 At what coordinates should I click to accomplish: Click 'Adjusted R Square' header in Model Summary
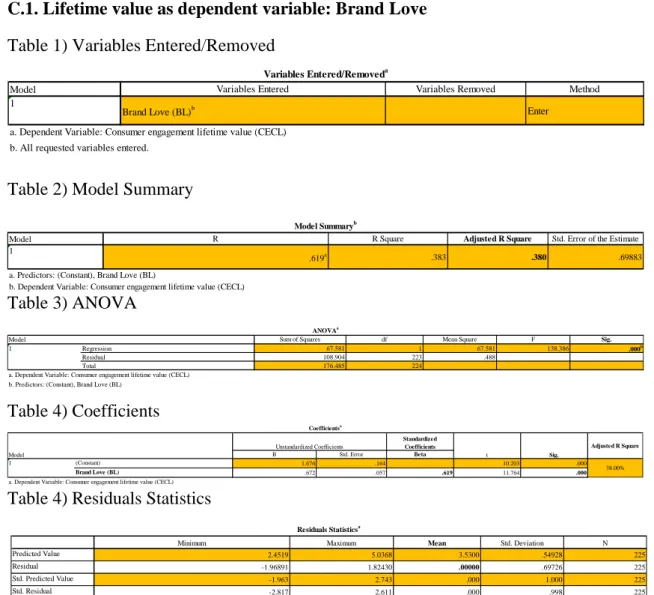click(497, 239)
